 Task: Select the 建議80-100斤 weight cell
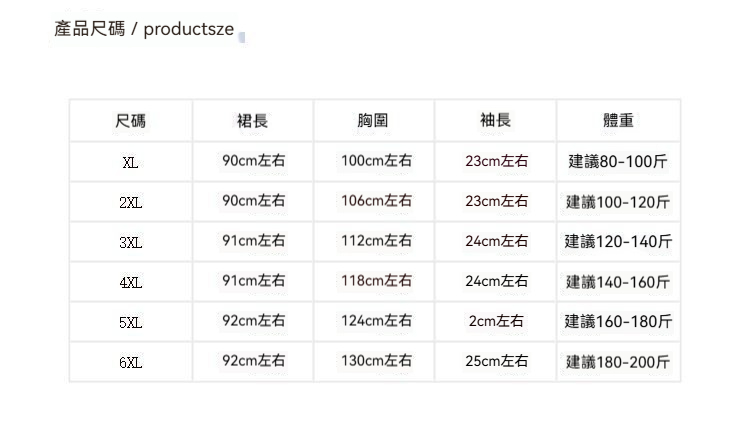point(618,161)
